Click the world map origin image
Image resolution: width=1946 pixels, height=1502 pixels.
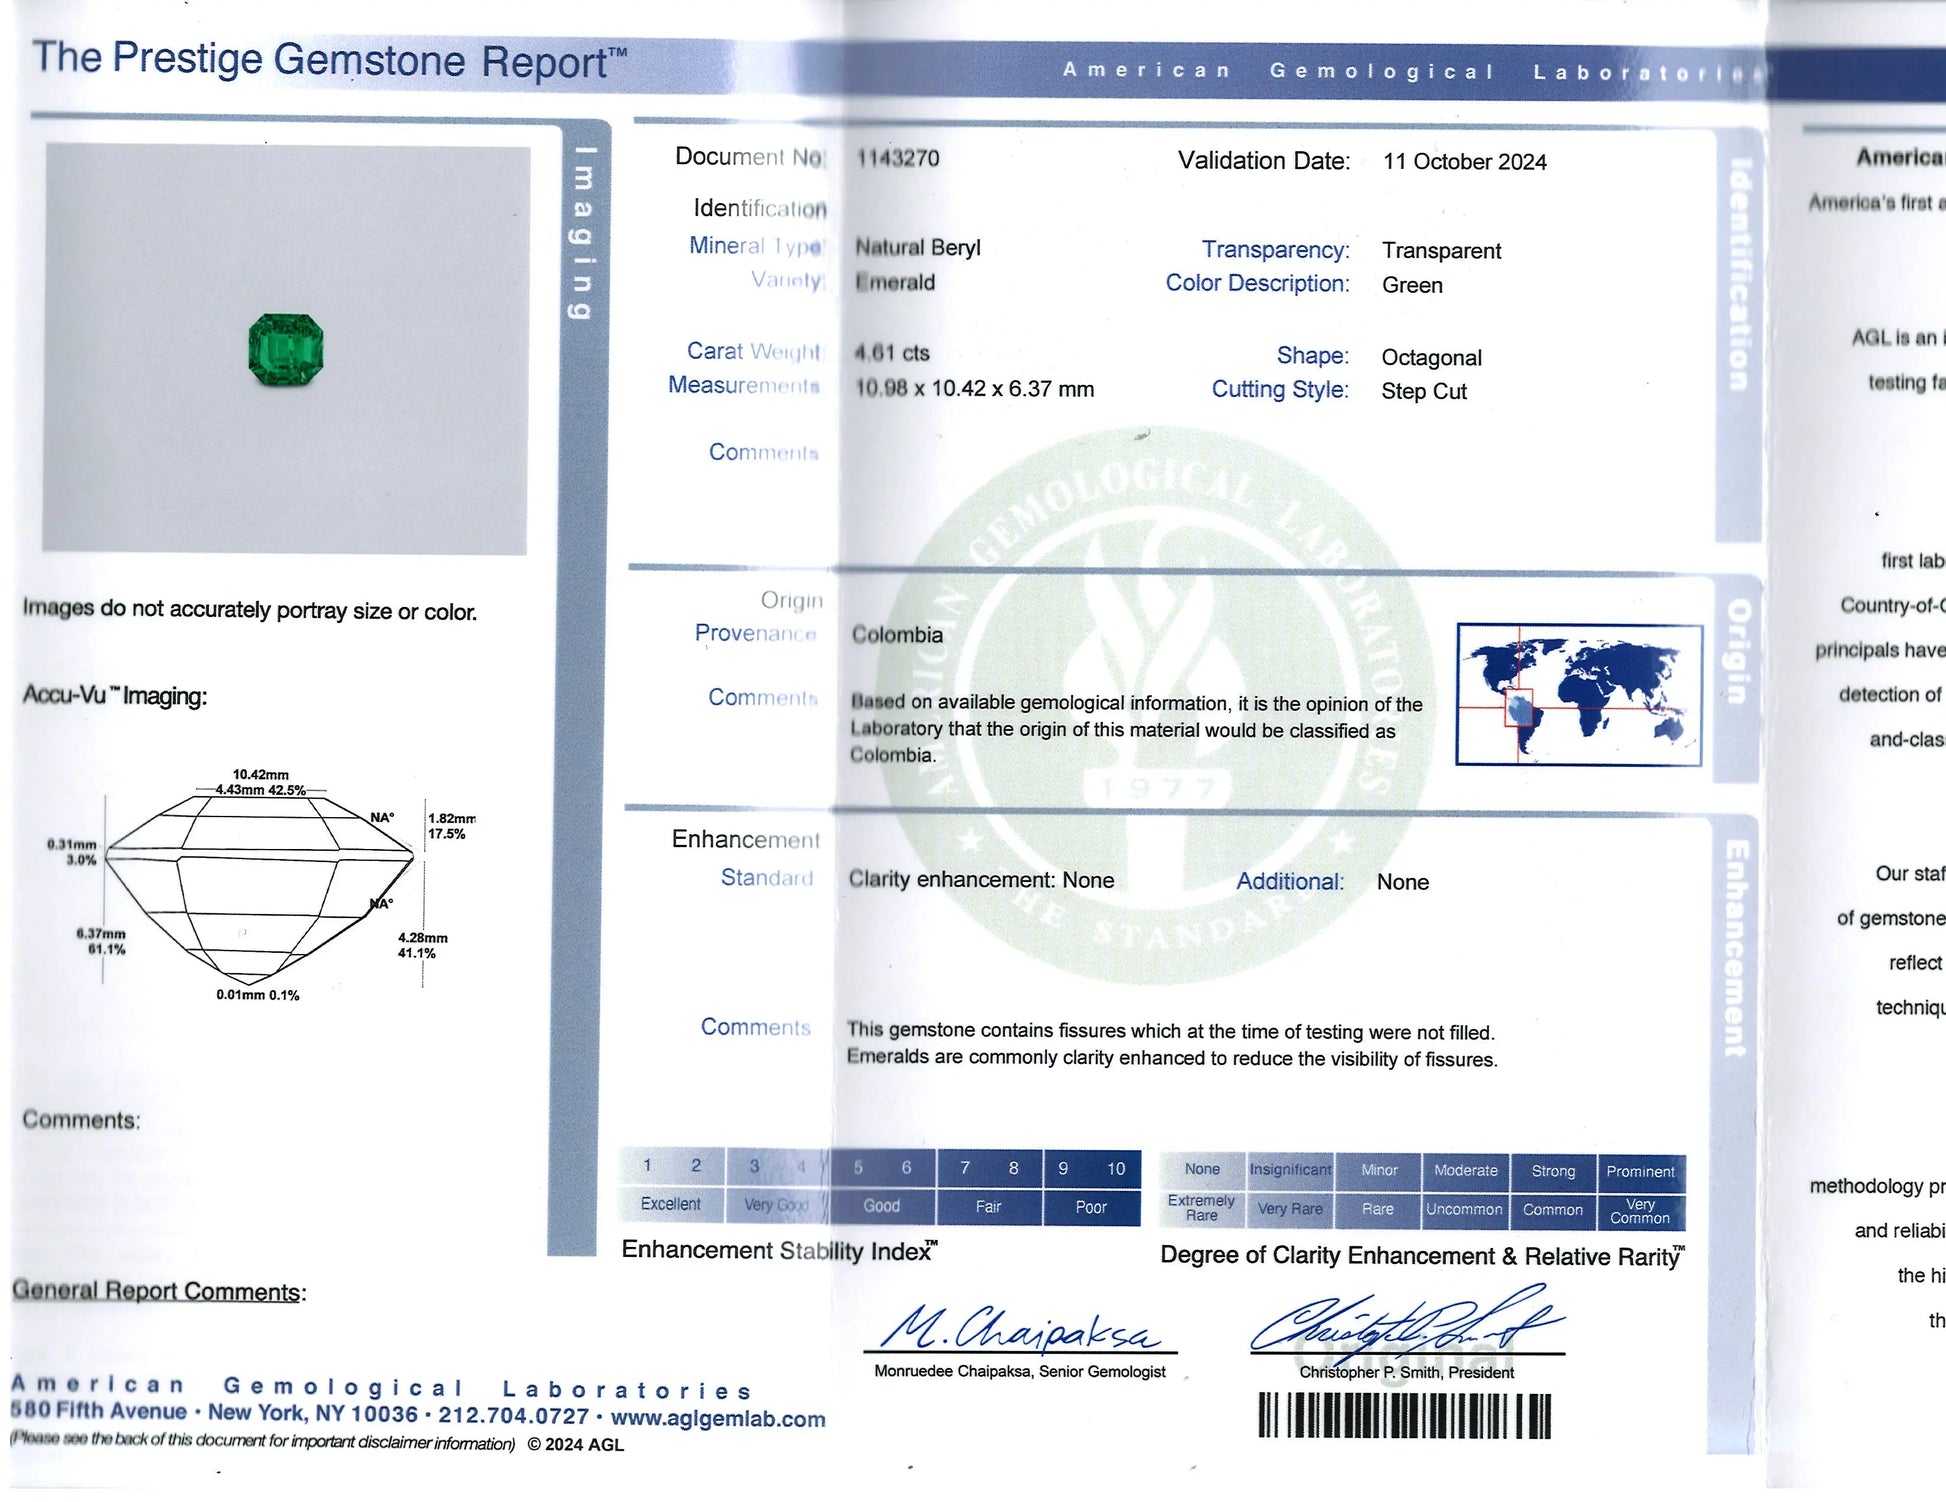pos(1578,695)
